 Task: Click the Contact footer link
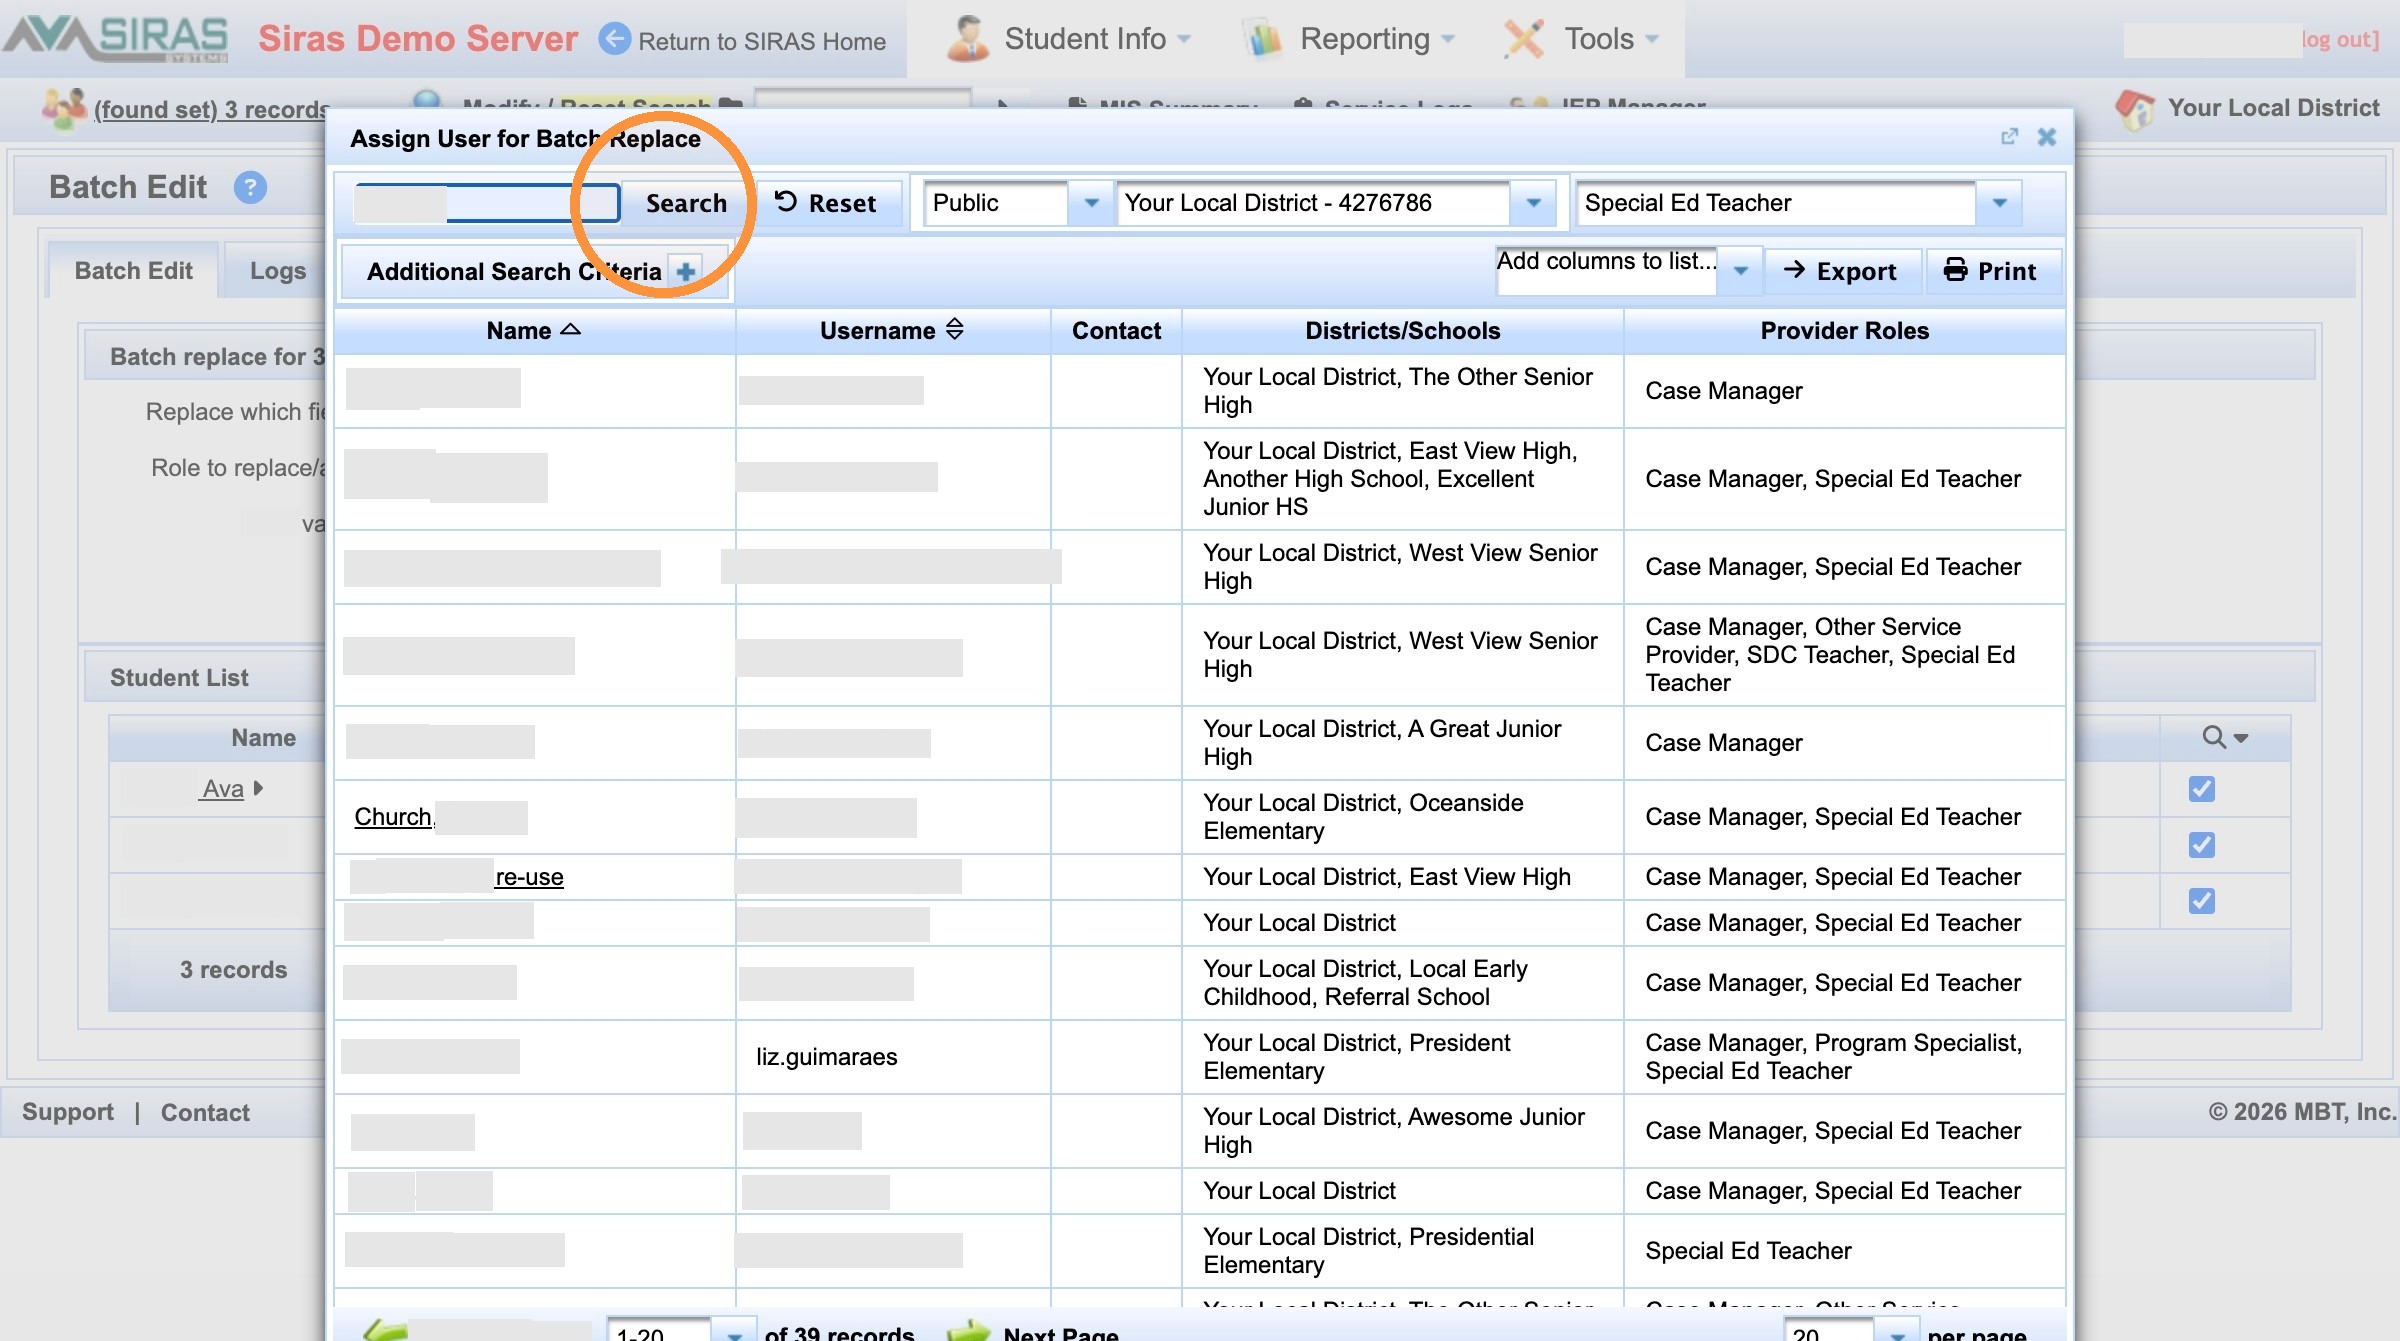(205, 1112)
